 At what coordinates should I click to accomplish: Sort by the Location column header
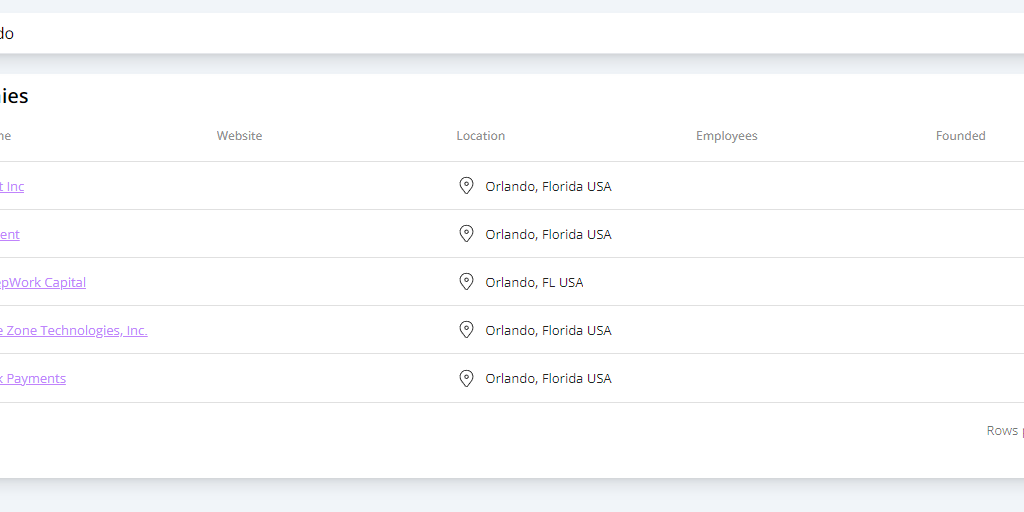[x=481, y=136]
